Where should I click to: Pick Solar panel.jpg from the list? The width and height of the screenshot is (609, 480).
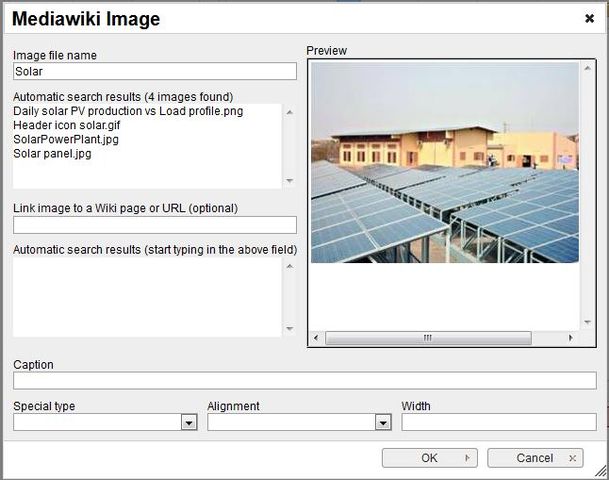(x=53, y=154)
